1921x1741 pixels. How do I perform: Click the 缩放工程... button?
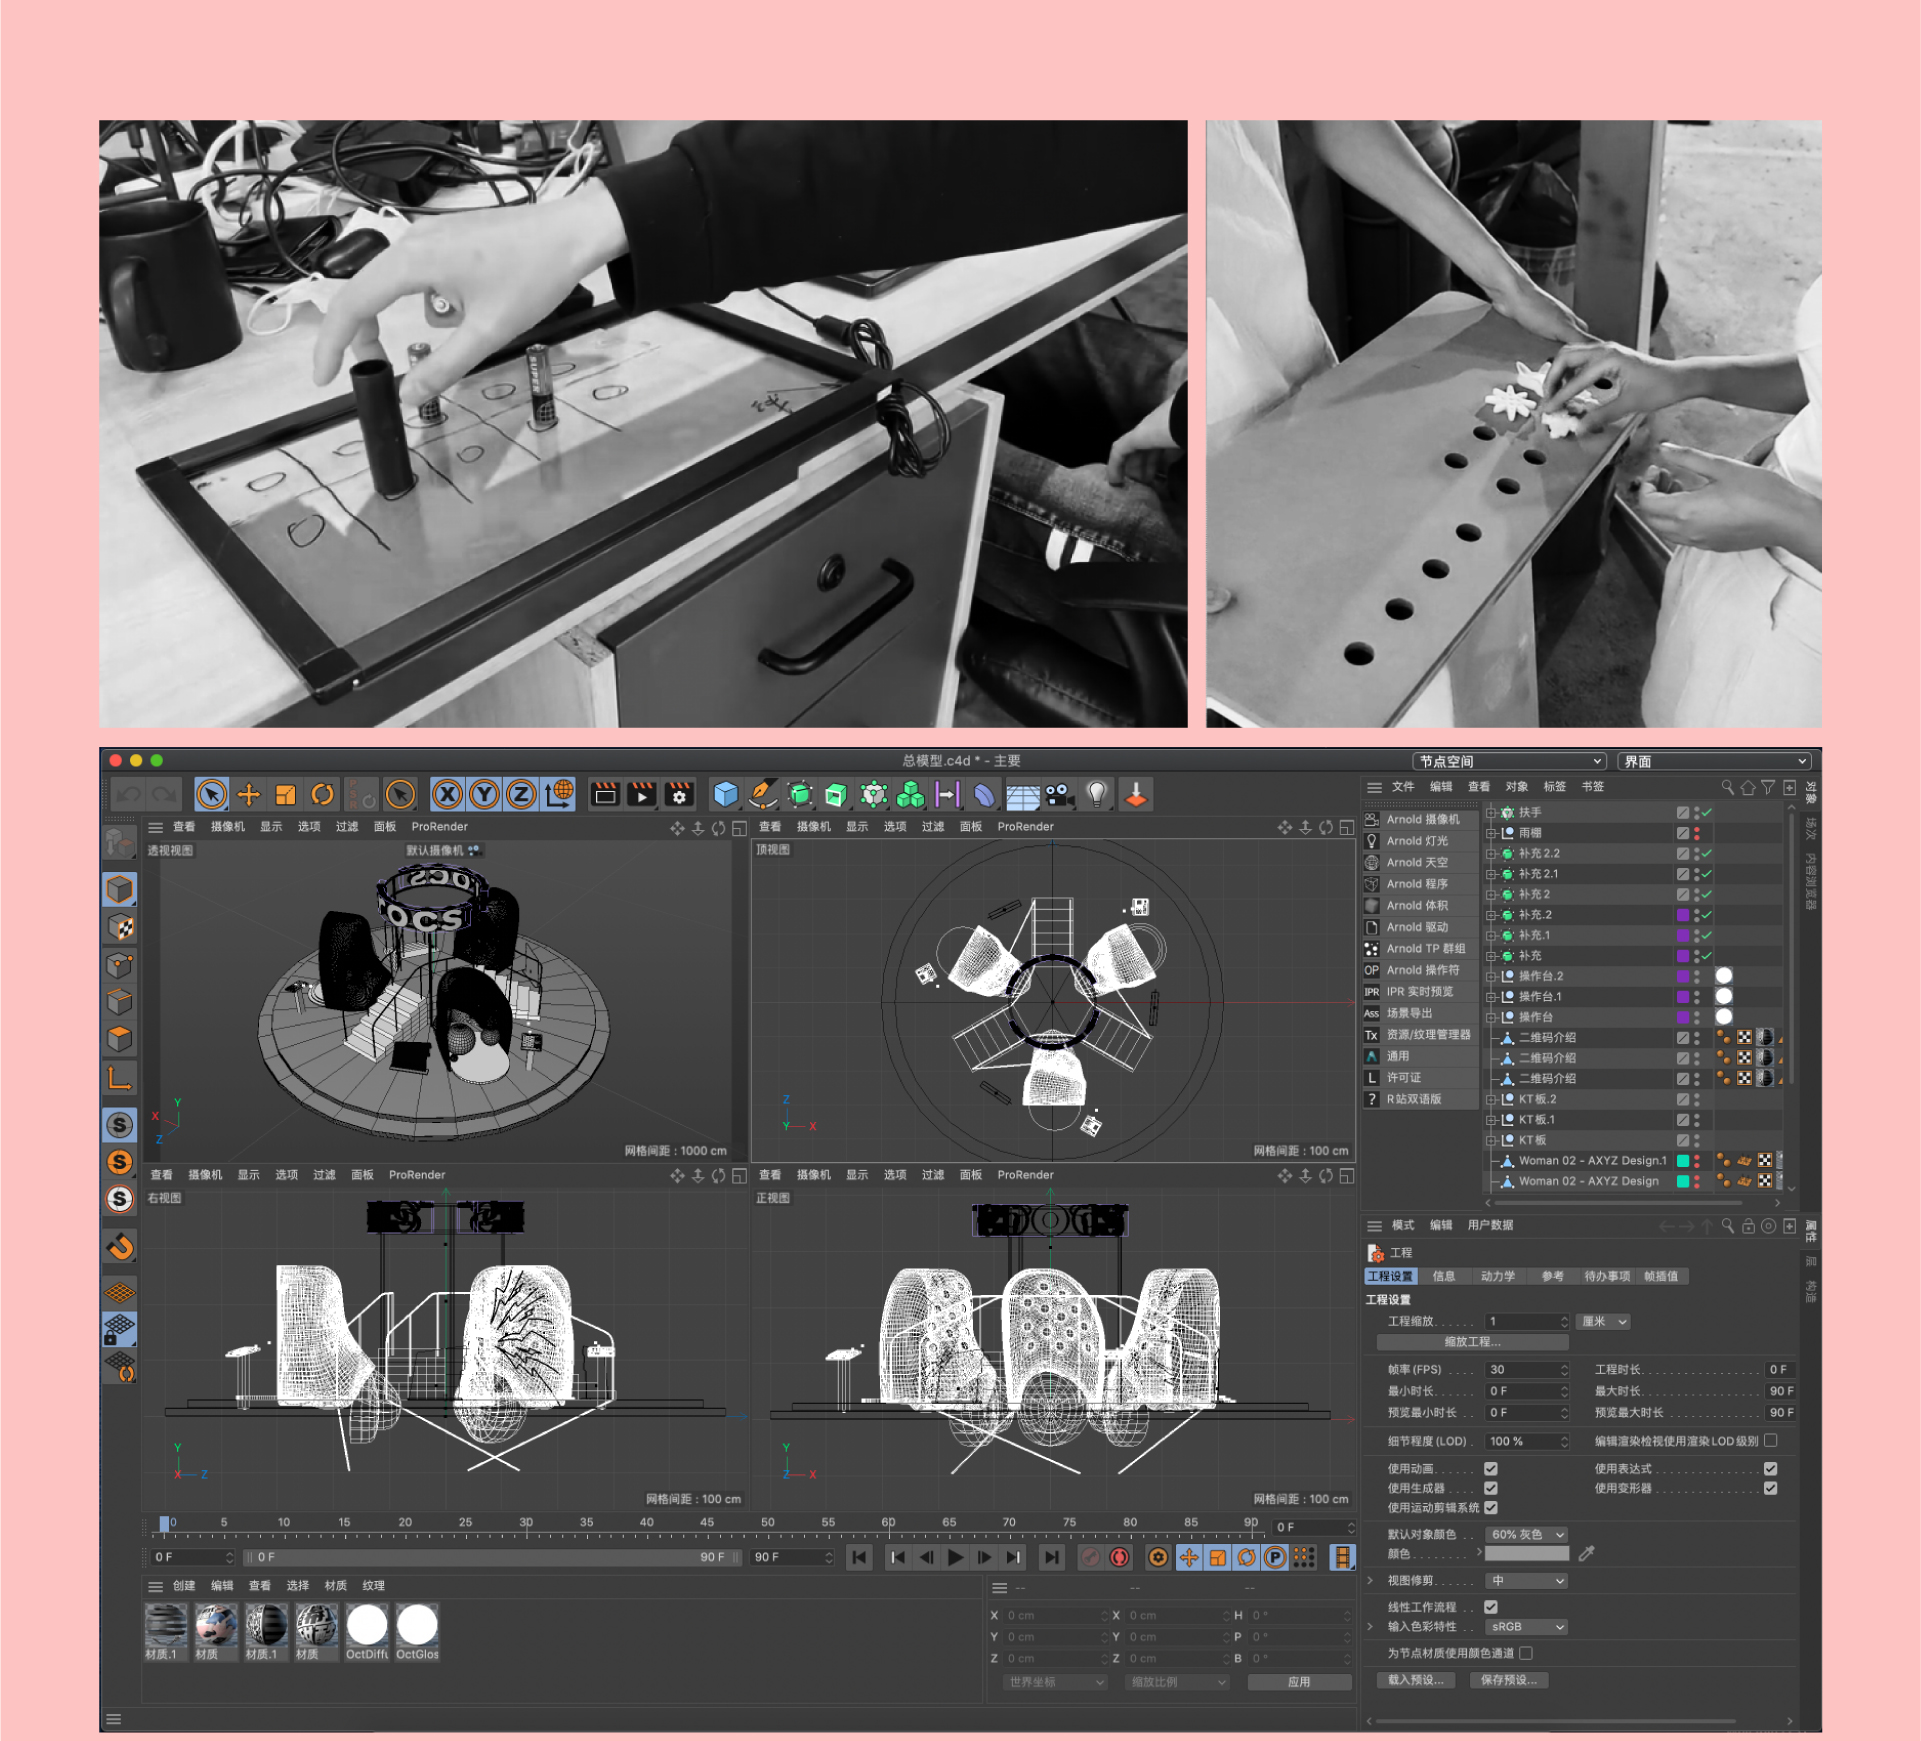tap(1472, 1342)
